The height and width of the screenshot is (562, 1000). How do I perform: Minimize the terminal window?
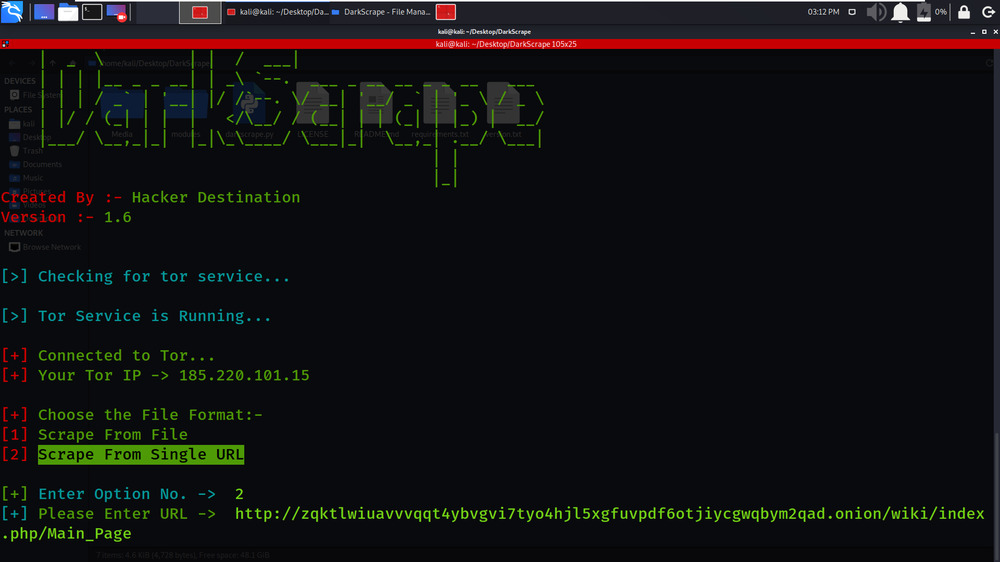[973, 32]
